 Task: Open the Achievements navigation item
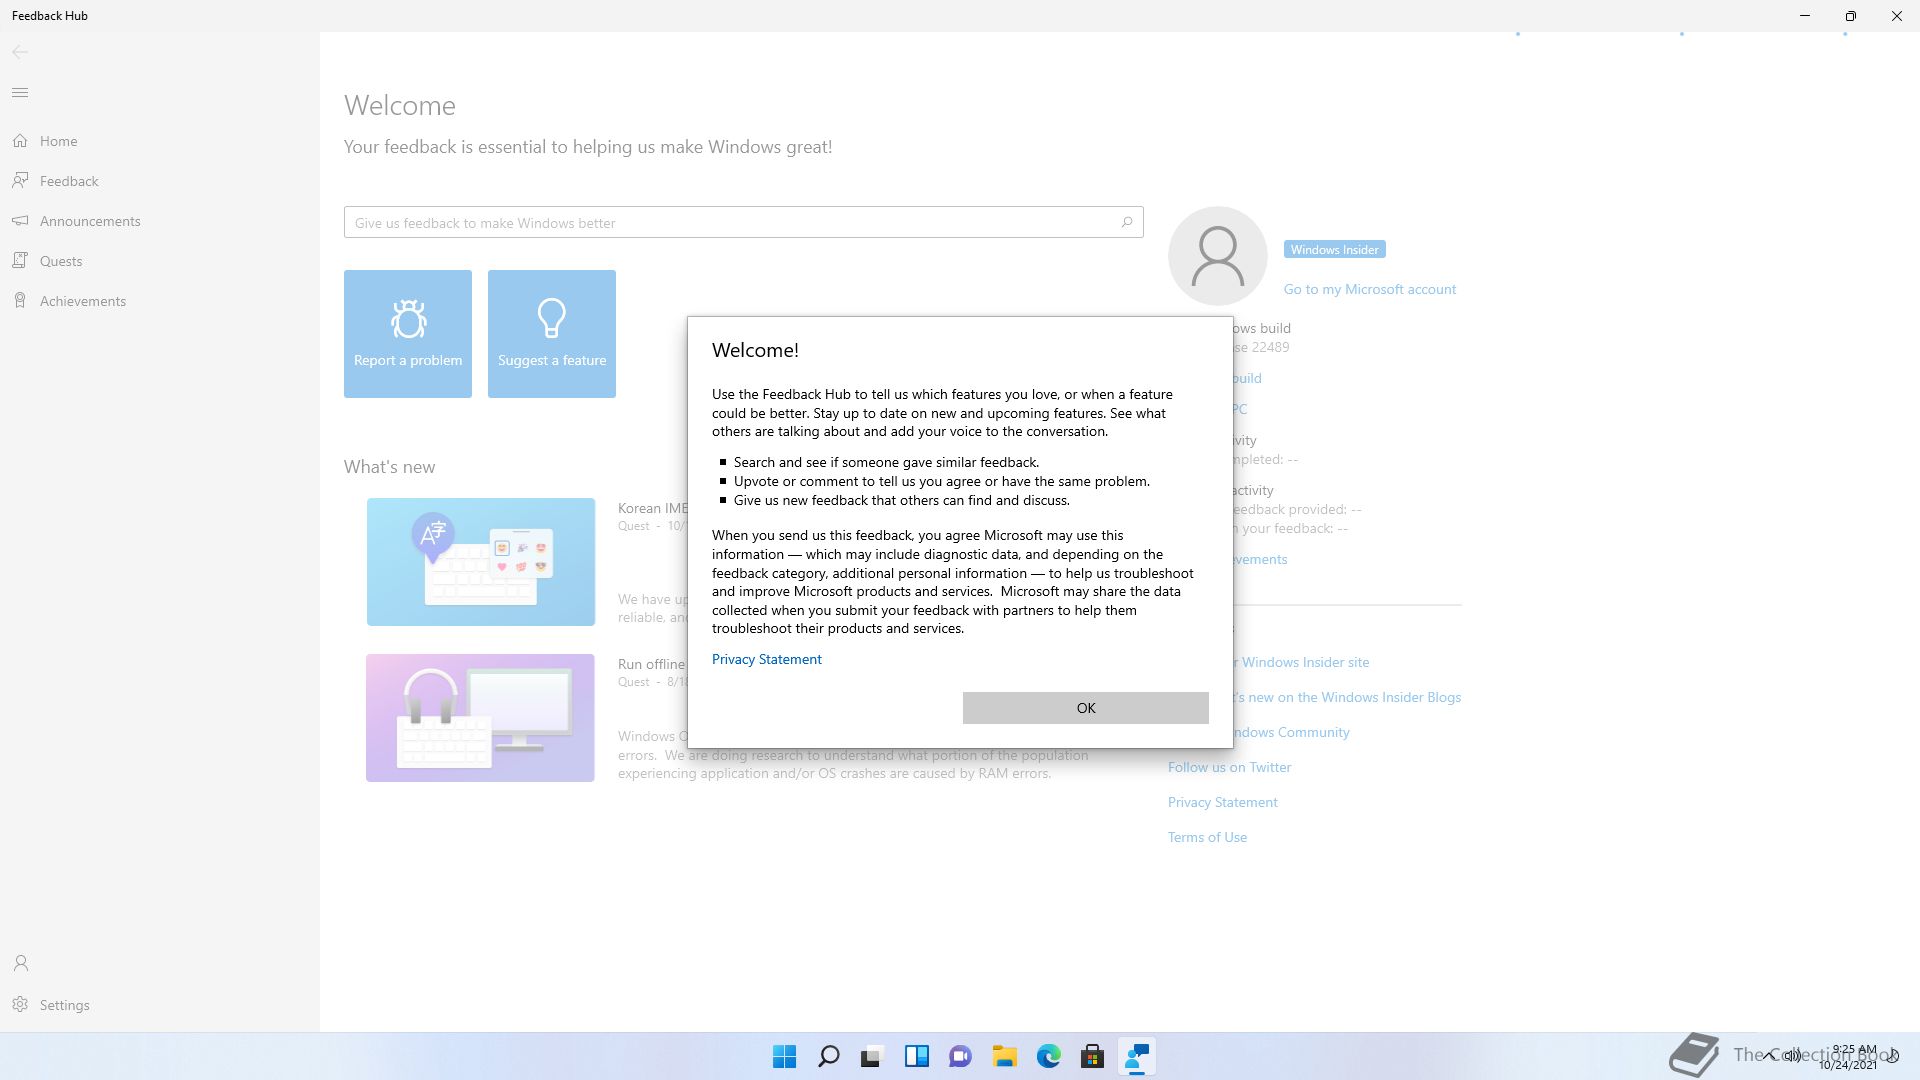160,301
